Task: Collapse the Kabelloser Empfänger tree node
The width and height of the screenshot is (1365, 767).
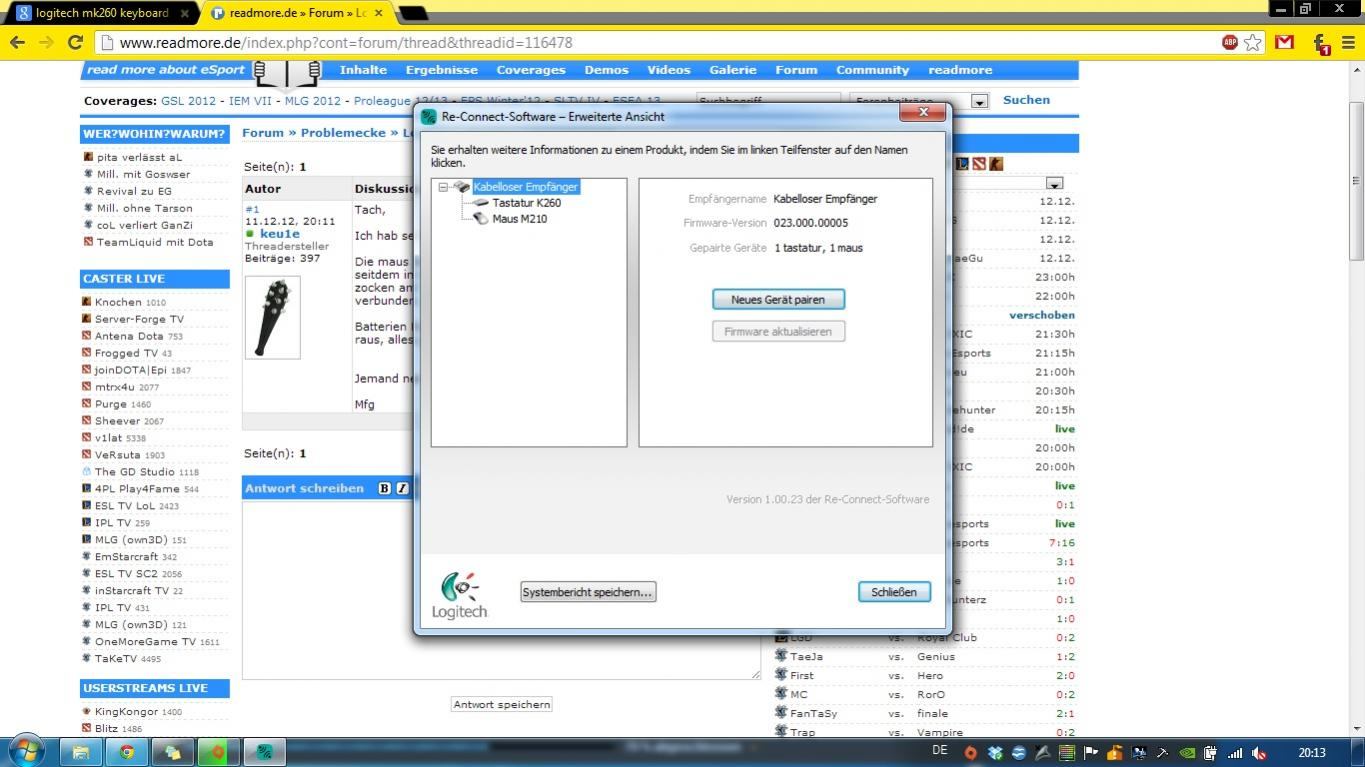Action: pos(443,187)
